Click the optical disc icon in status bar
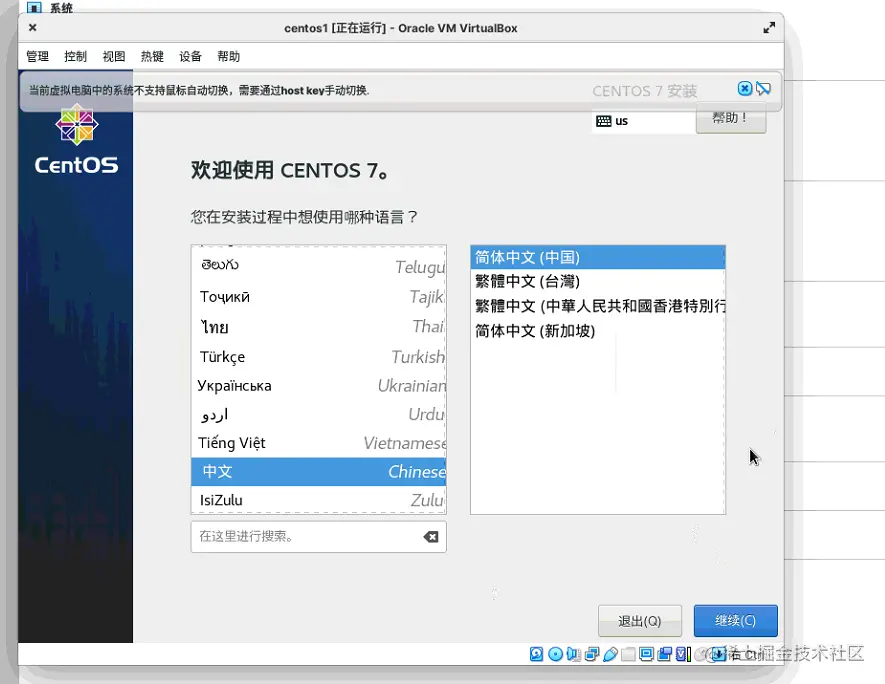This screenshot has height=684, width=885. click(555, 654)
